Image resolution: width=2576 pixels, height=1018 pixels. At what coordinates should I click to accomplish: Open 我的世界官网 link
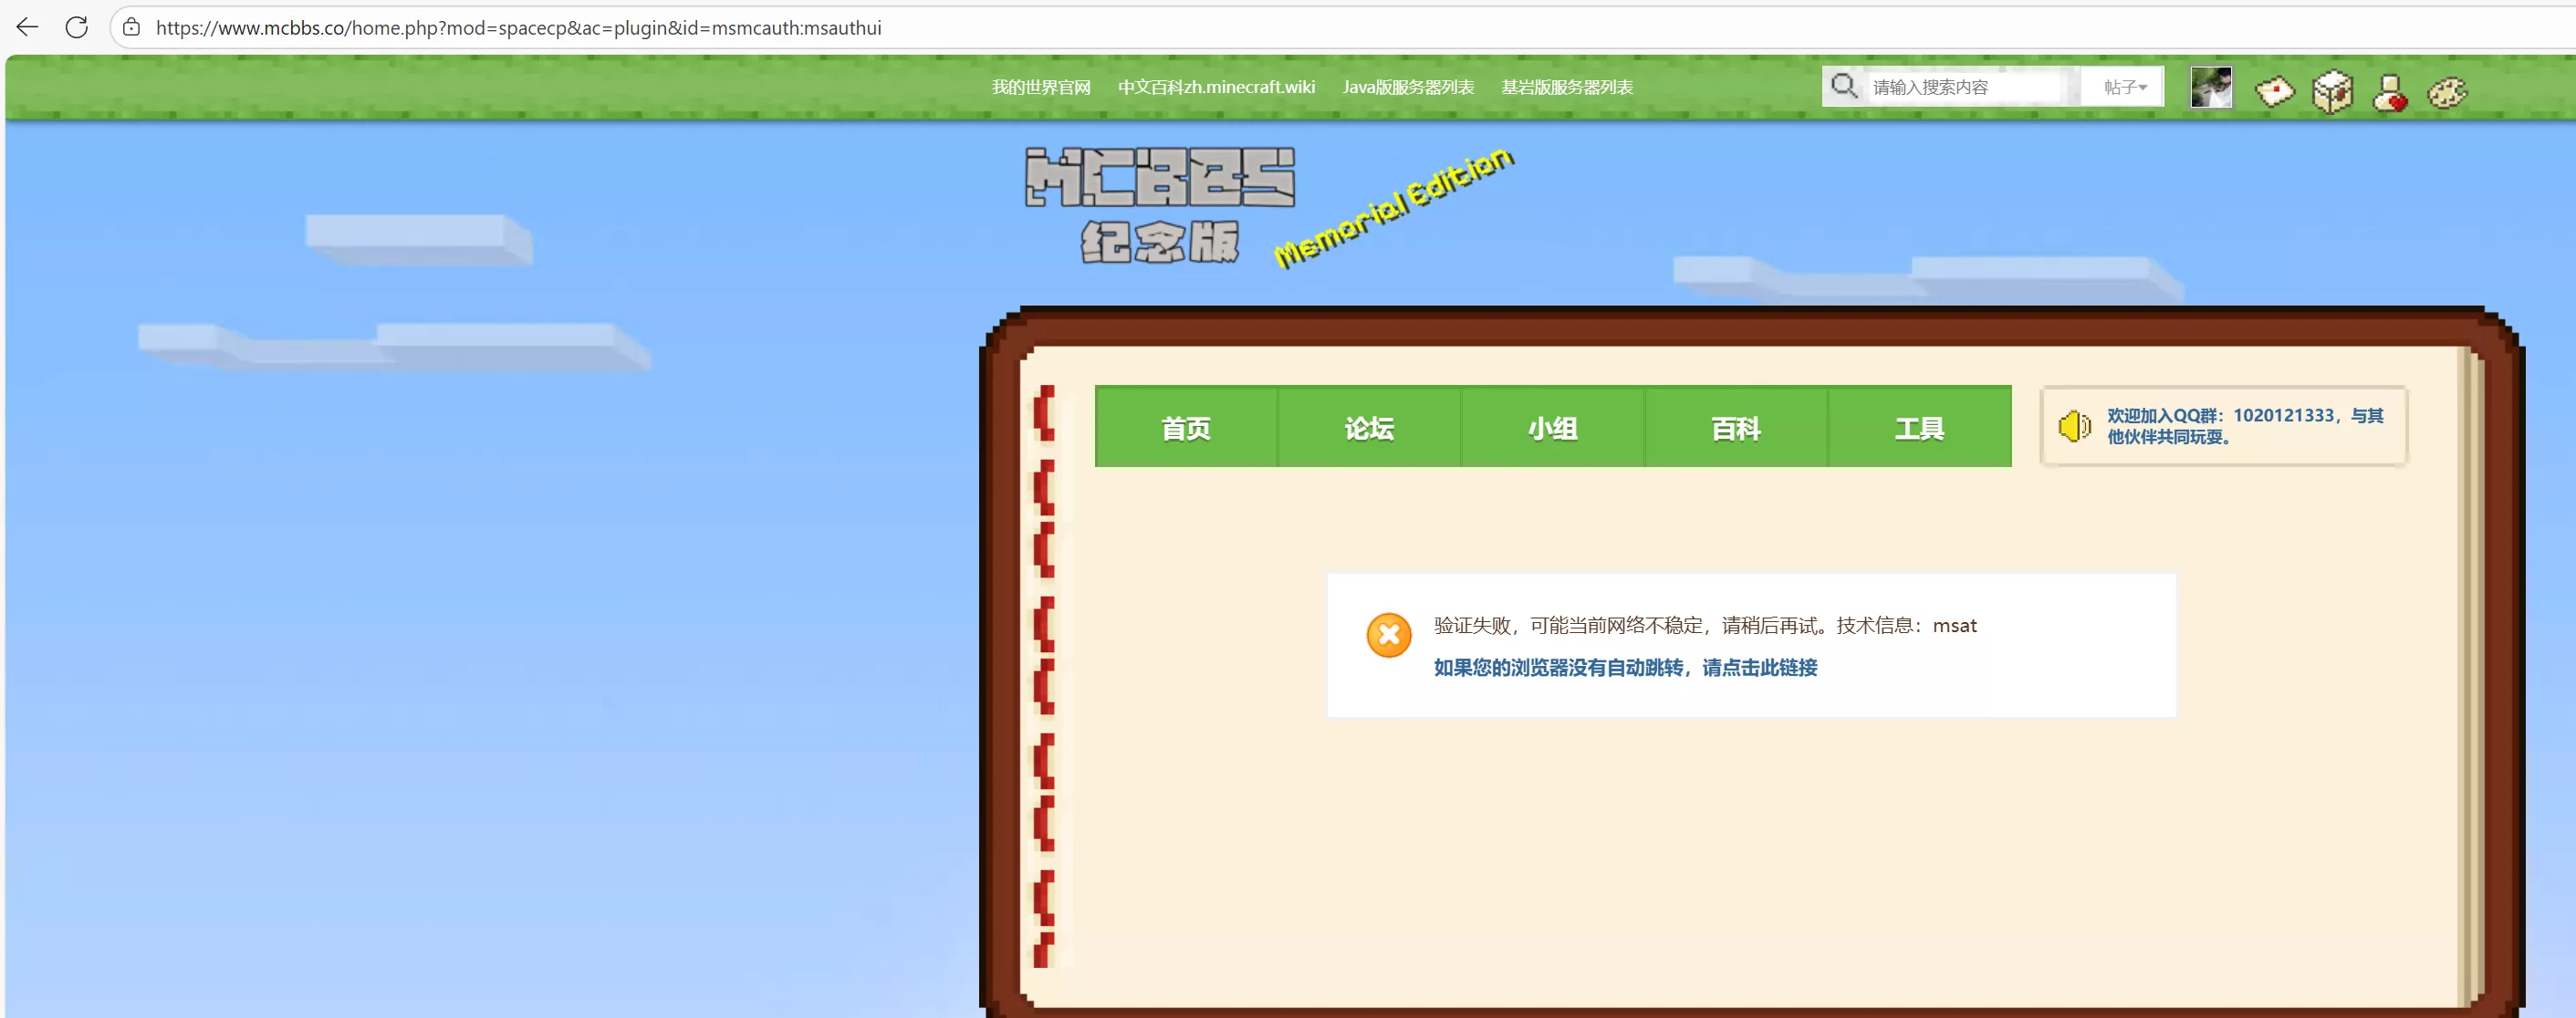tap(1040, 87)
